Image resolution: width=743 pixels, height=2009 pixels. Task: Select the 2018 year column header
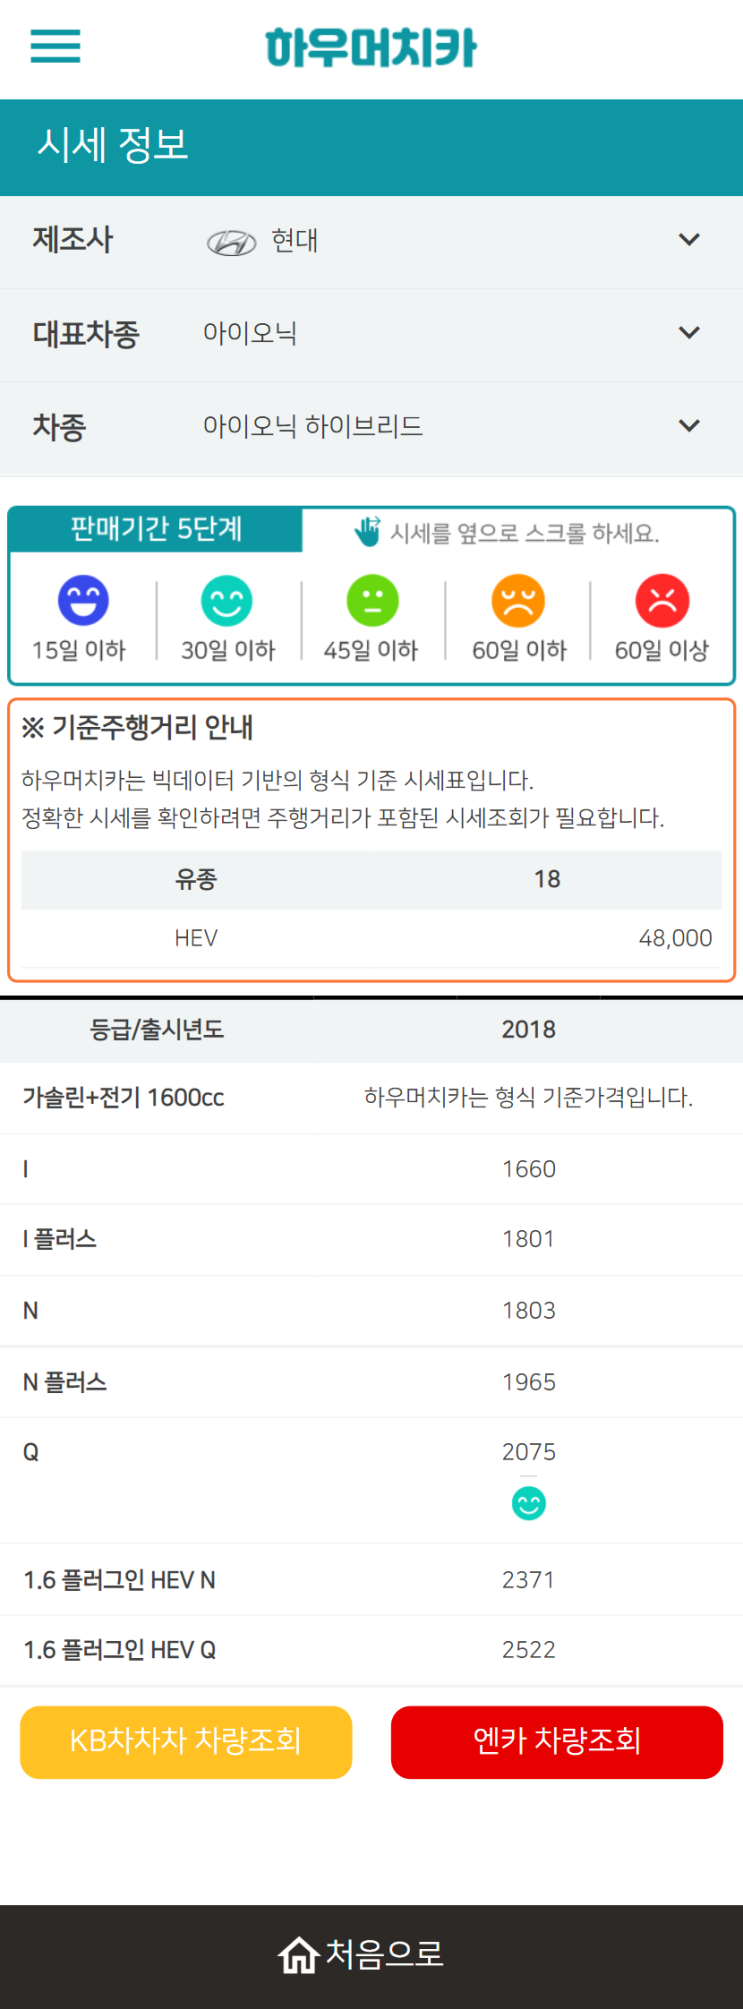528,1029
